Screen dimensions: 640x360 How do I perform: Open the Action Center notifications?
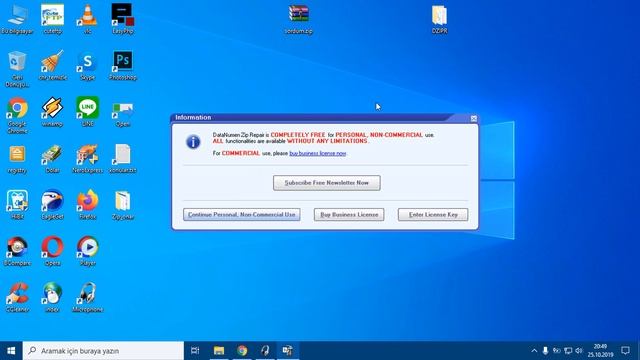pos(625,351)
